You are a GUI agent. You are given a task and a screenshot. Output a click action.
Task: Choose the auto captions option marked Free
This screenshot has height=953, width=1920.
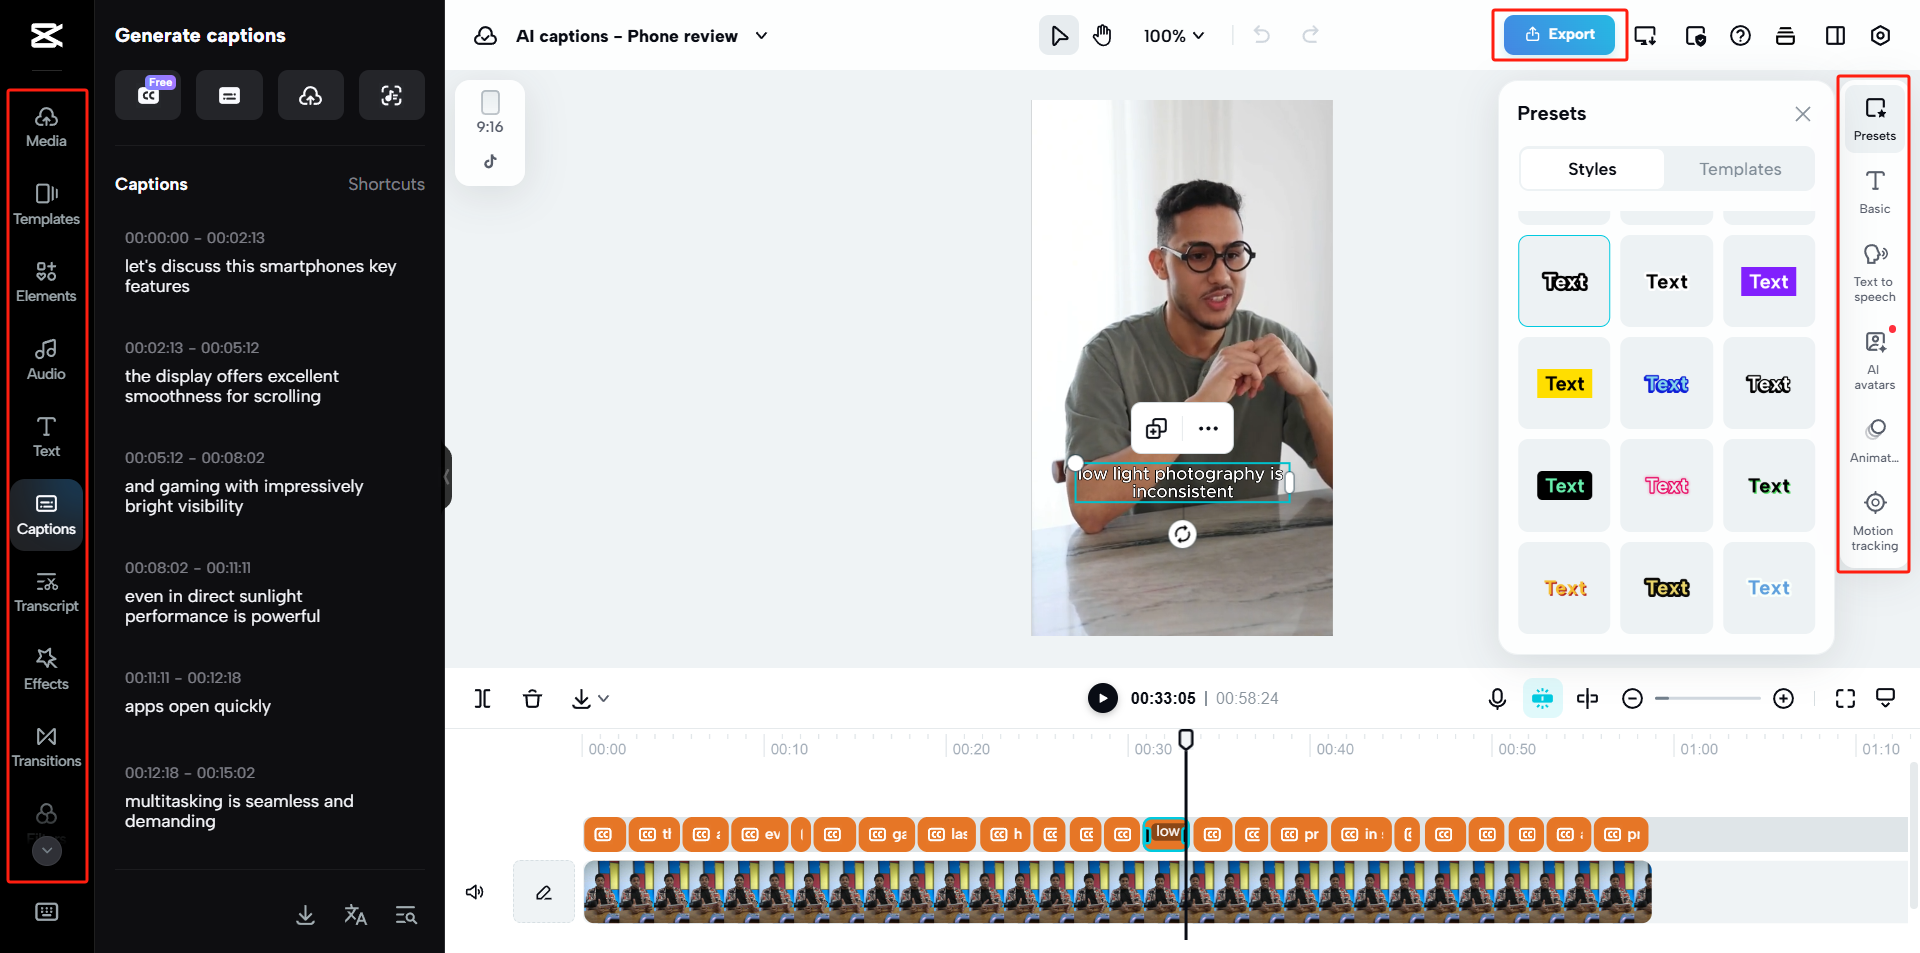148,95
